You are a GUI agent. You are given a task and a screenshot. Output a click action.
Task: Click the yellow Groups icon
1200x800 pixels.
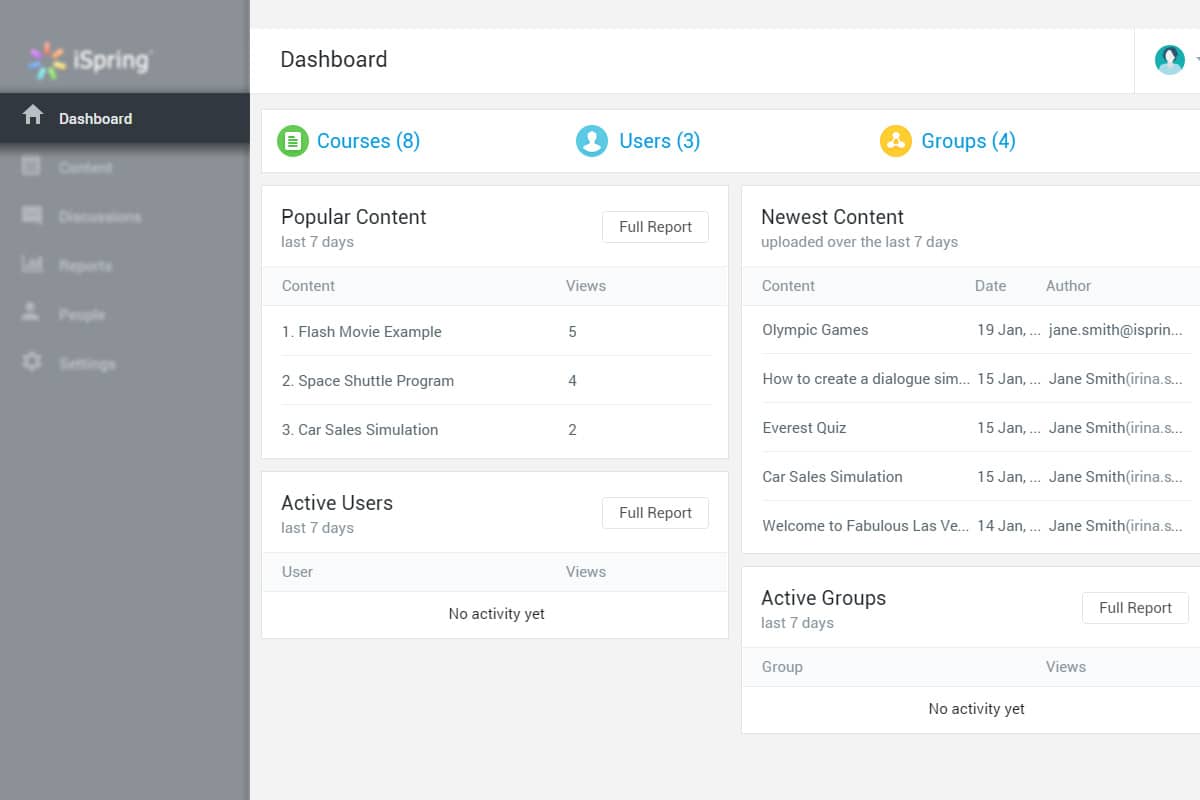pyautogui.click(x=896, y=141)
